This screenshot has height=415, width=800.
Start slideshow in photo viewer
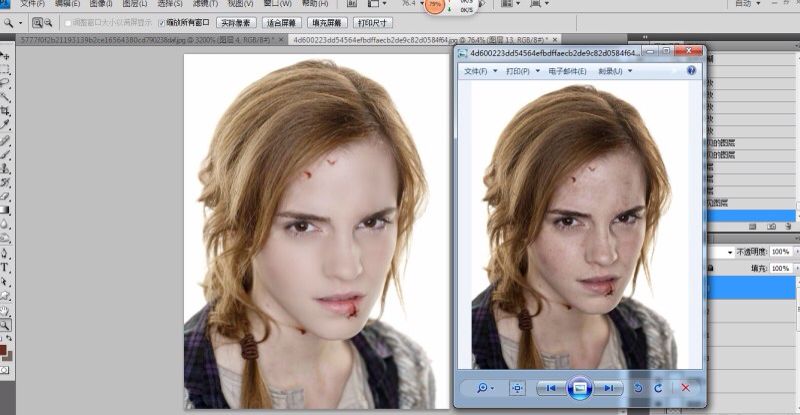(579, 388)
